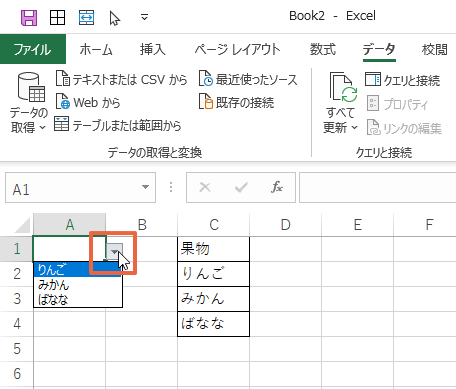The height and width of the screenshot is (389, 456).
Task: Choose ばなな from the dropdown list
Action: coord(78,299)
